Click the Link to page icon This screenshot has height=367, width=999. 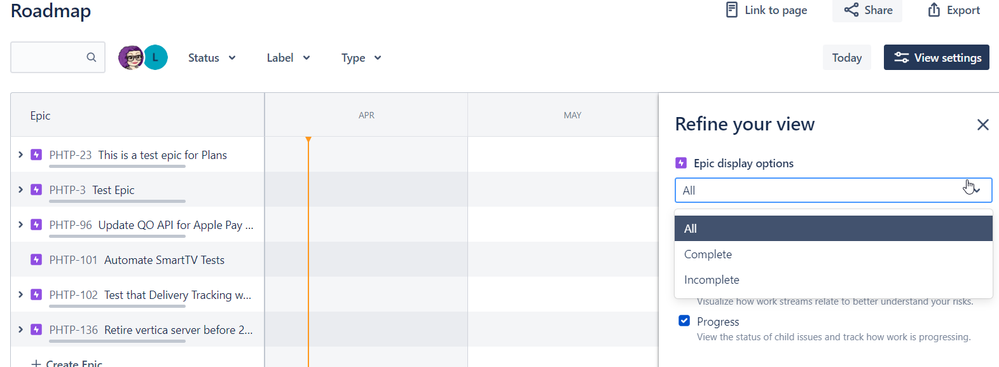(732, 10)
